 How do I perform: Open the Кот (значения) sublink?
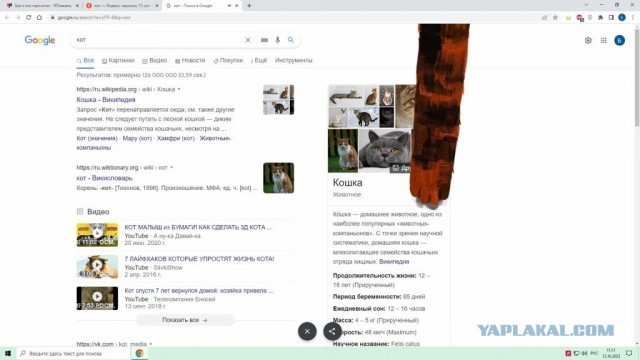[97, 138]
